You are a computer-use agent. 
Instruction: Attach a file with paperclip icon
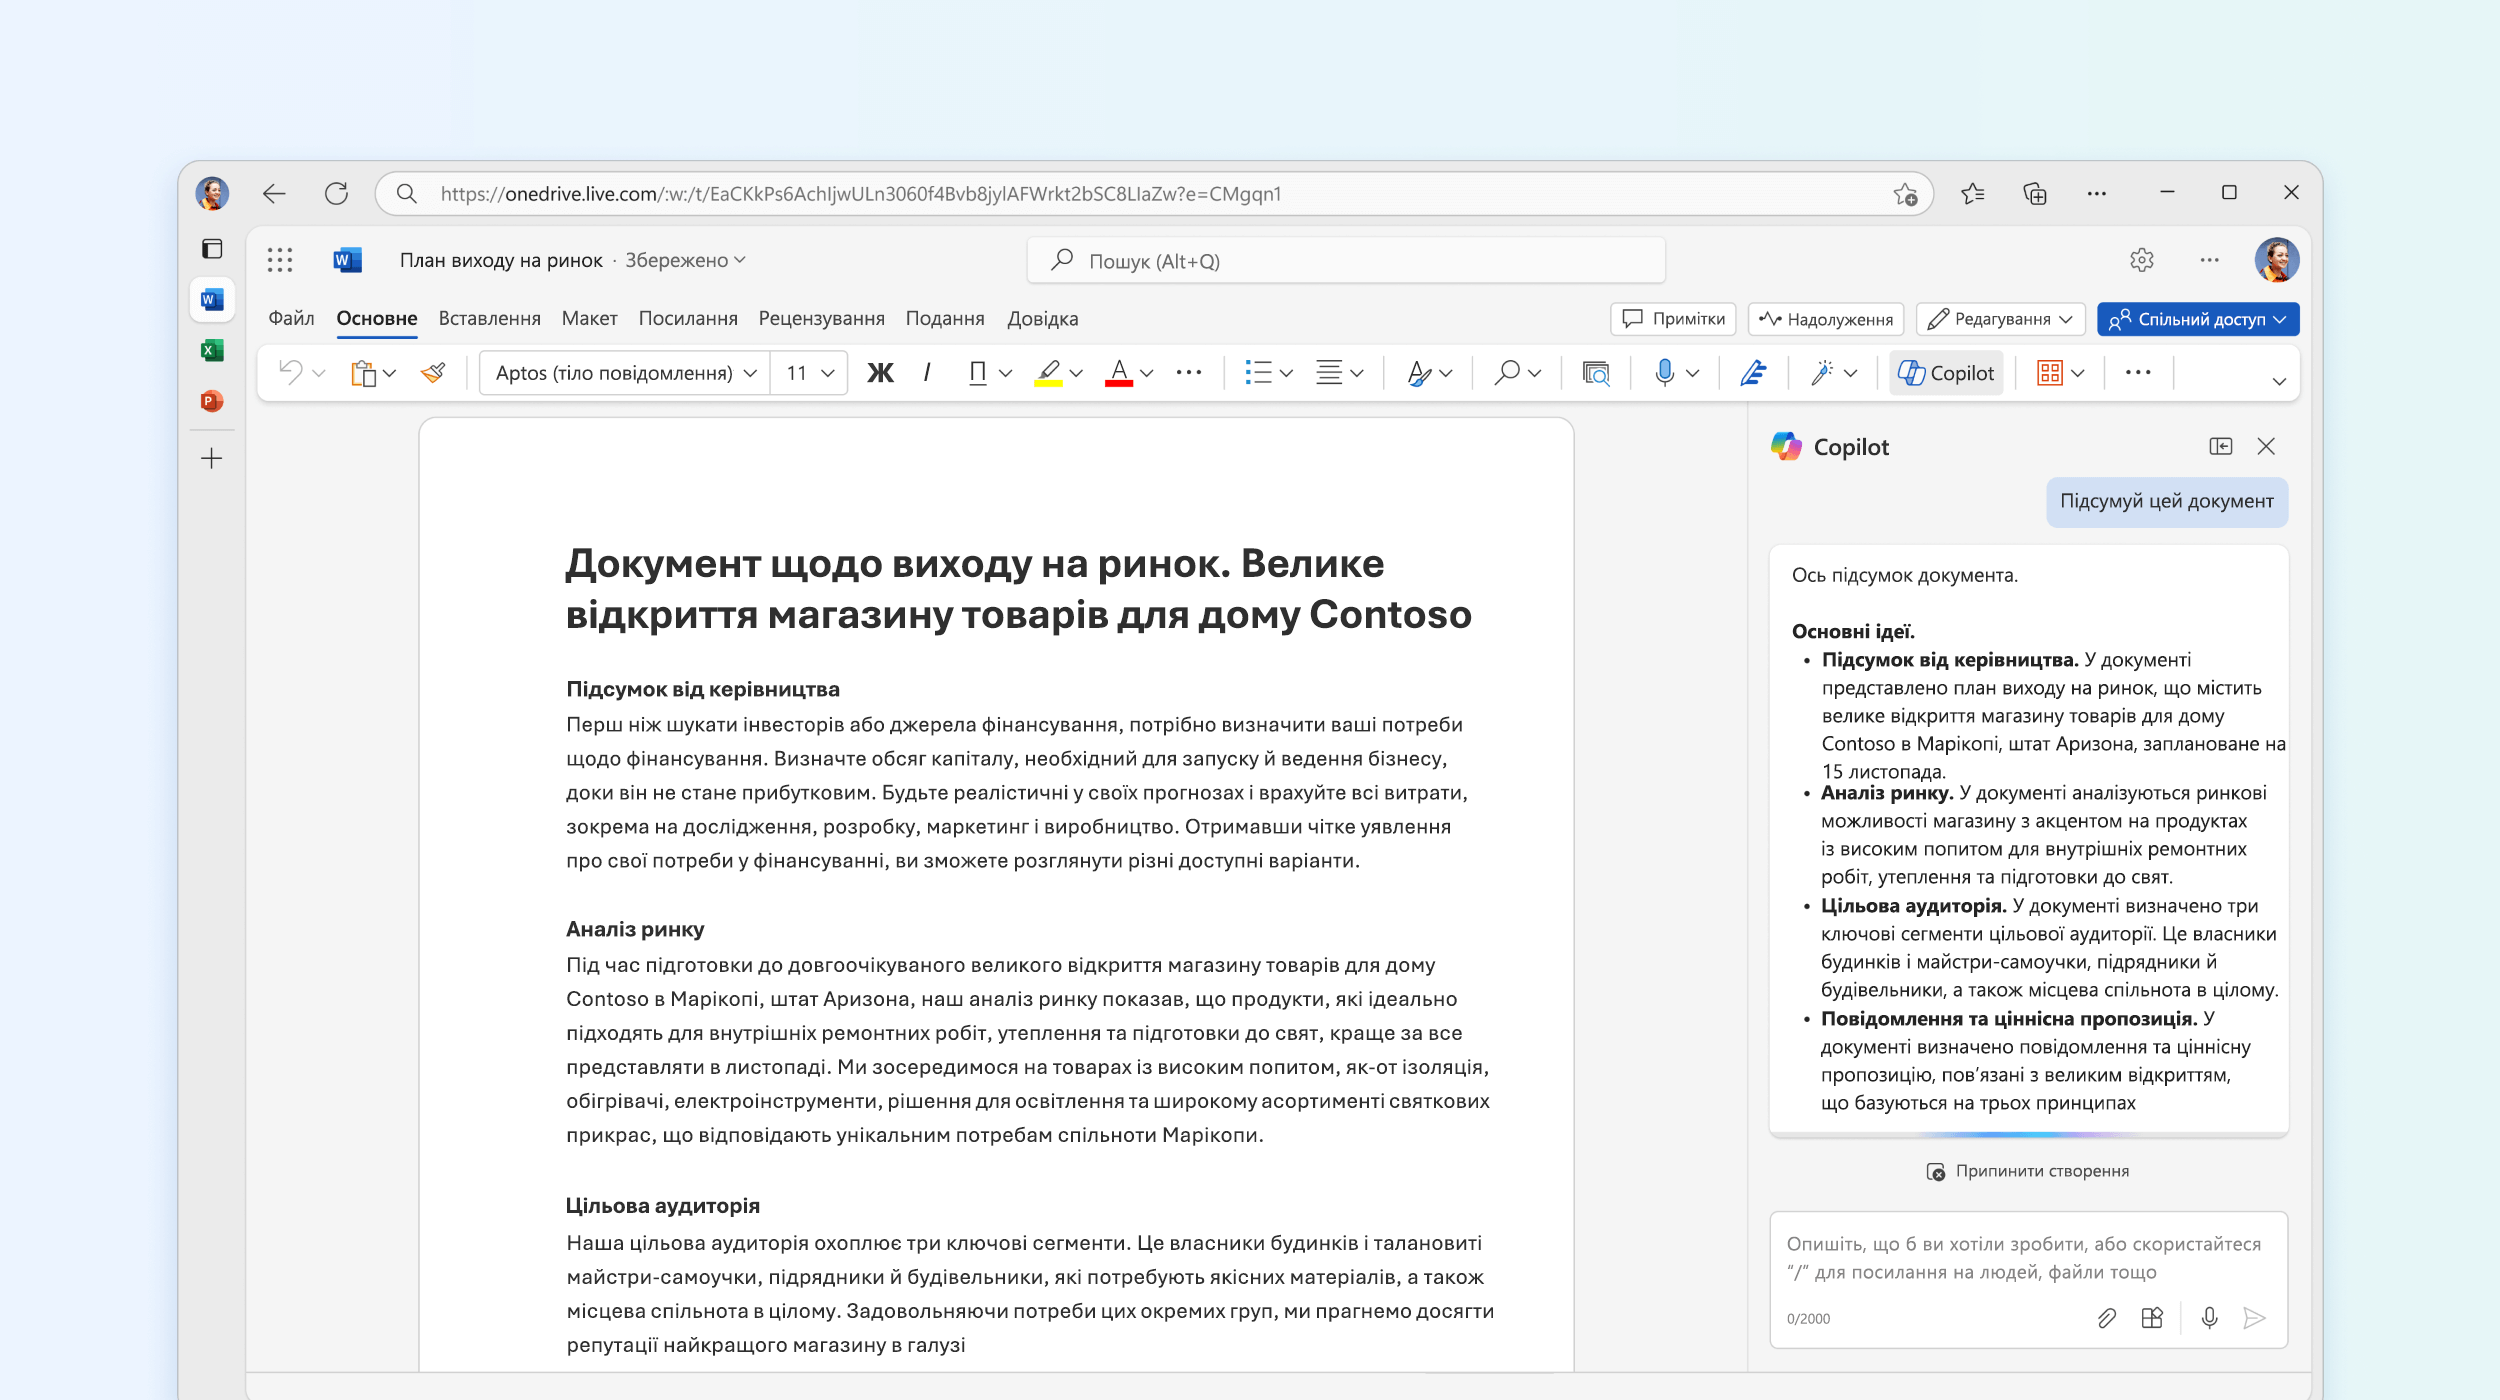pyautogui.click(x=2106, y=1318)
